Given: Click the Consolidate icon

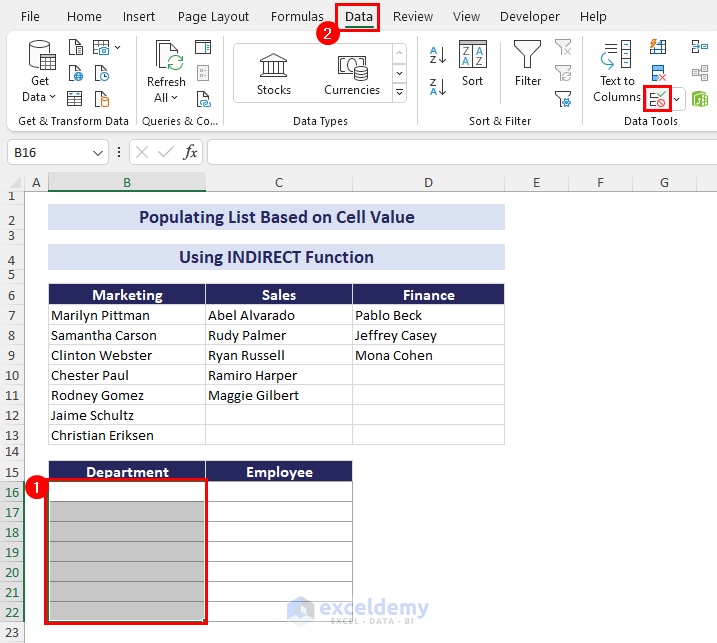Looking at the screenshot, I should [700, 47].
